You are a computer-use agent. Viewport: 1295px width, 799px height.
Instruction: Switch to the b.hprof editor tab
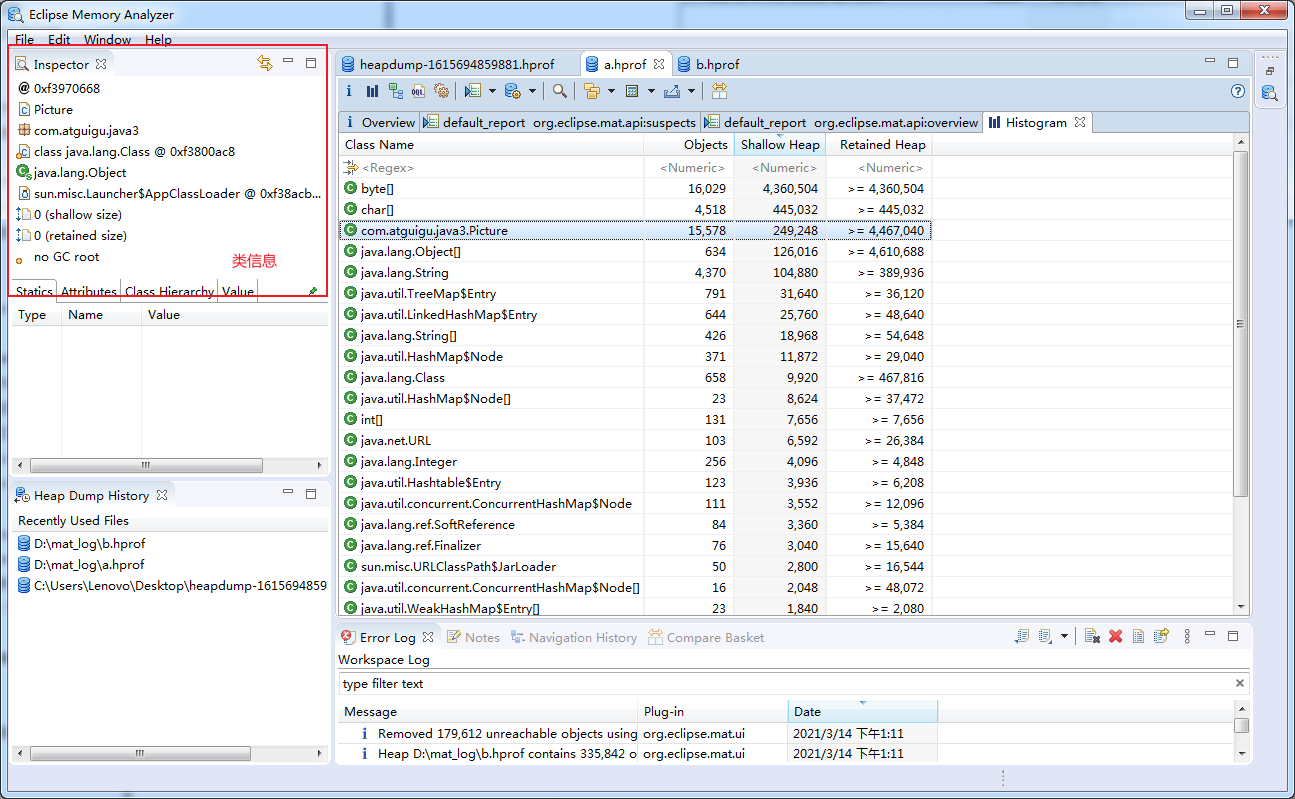click(709, 64)
